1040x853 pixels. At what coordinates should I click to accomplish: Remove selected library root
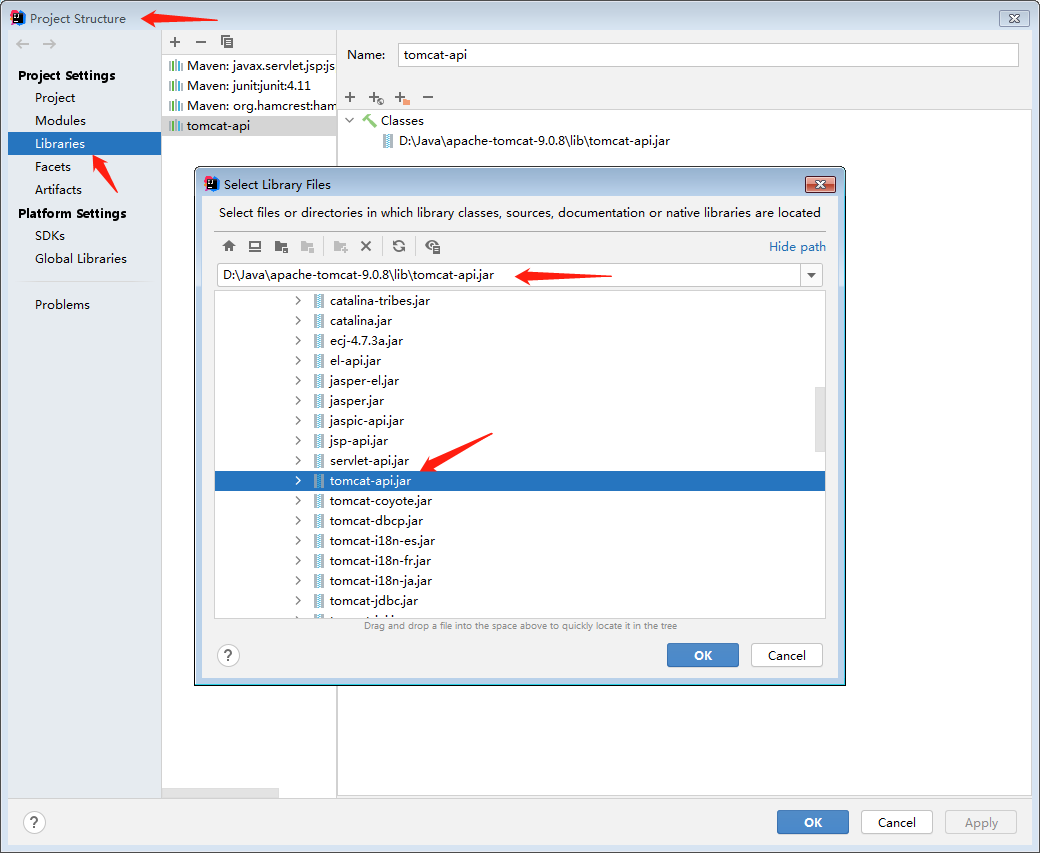coord(428,98)
